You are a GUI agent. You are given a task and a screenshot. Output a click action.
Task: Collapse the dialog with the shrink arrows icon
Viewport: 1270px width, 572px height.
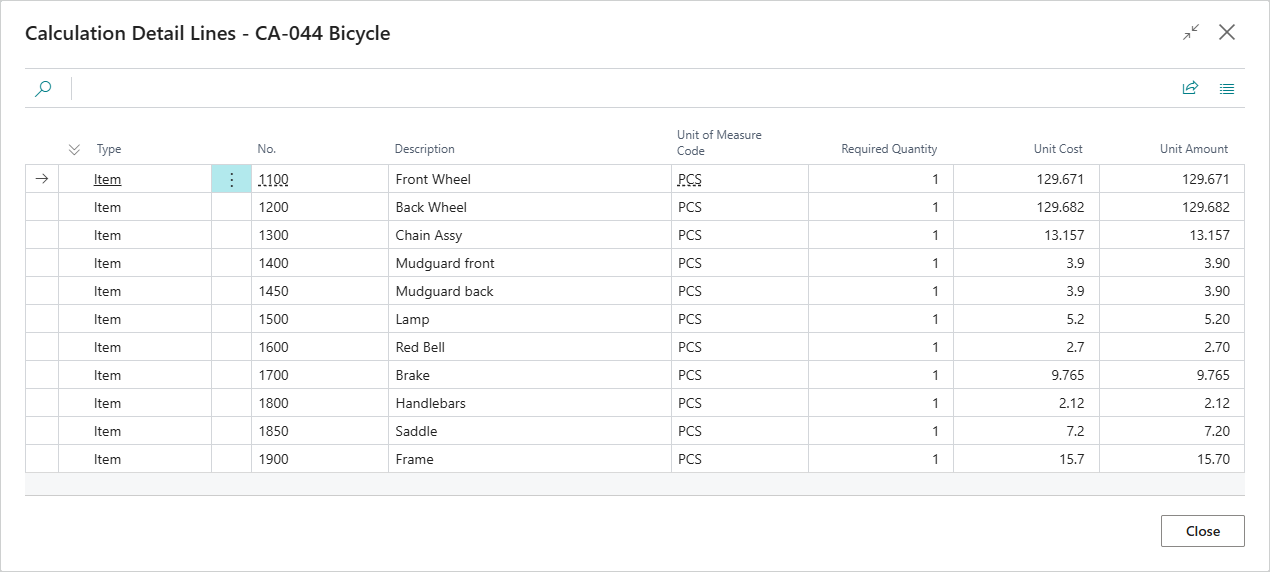click(x=1190, y=32)
